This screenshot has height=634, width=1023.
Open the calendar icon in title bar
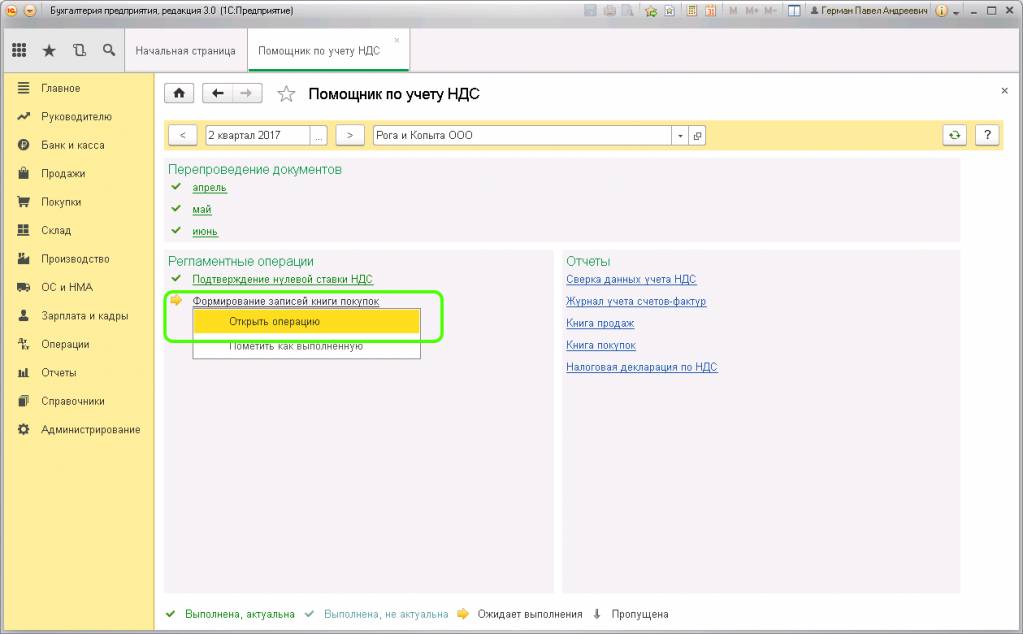click(711, 11)
